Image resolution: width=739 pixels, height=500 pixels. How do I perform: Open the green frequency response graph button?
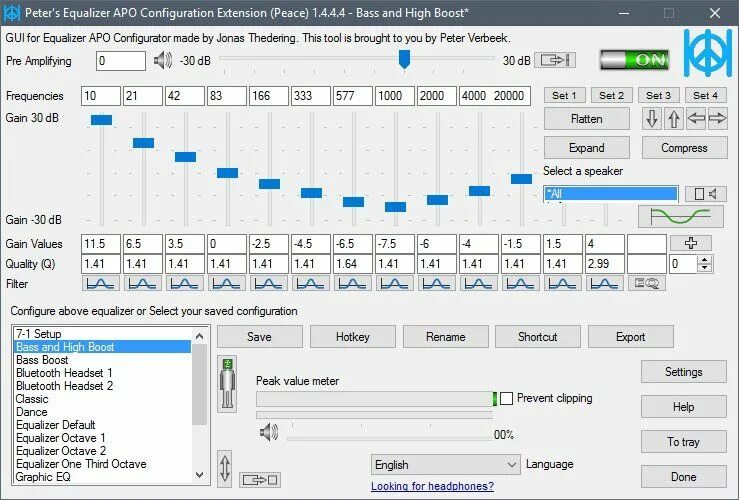(681, 217)
